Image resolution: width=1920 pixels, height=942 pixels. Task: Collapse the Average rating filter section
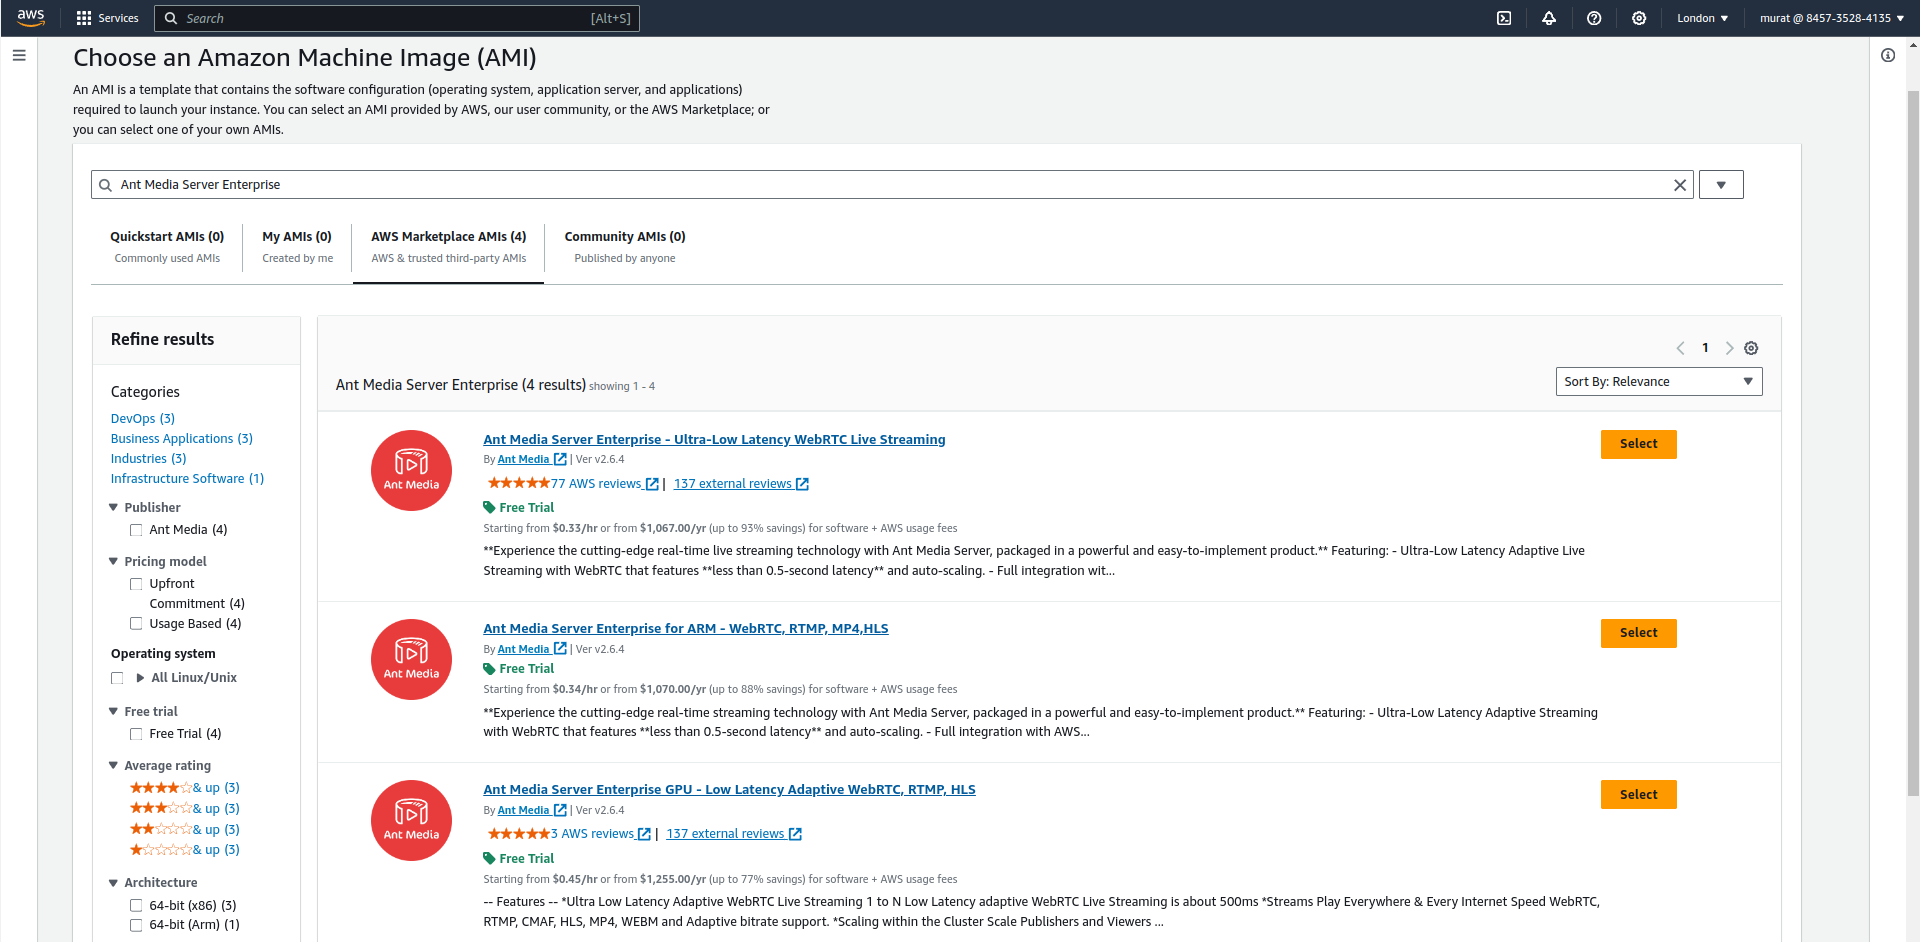point(113,765)
